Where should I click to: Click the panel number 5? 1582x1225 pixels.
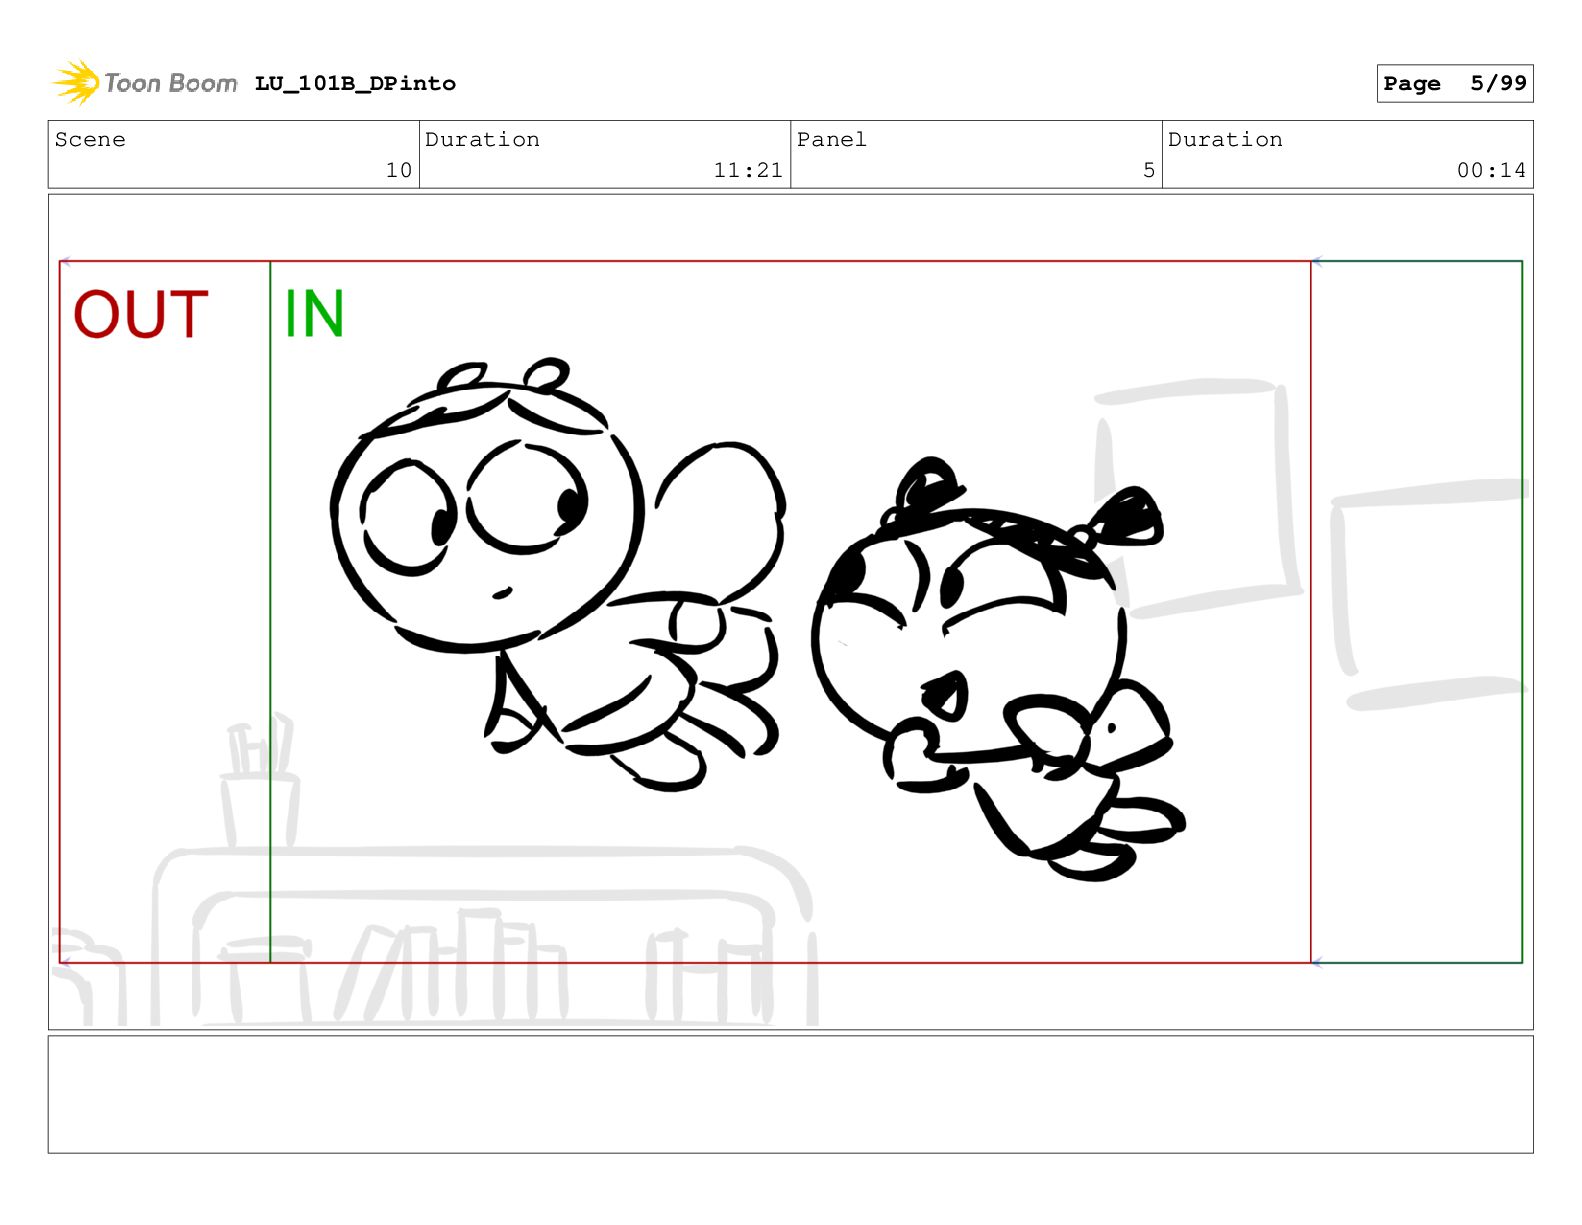(x=1149, y=170)
